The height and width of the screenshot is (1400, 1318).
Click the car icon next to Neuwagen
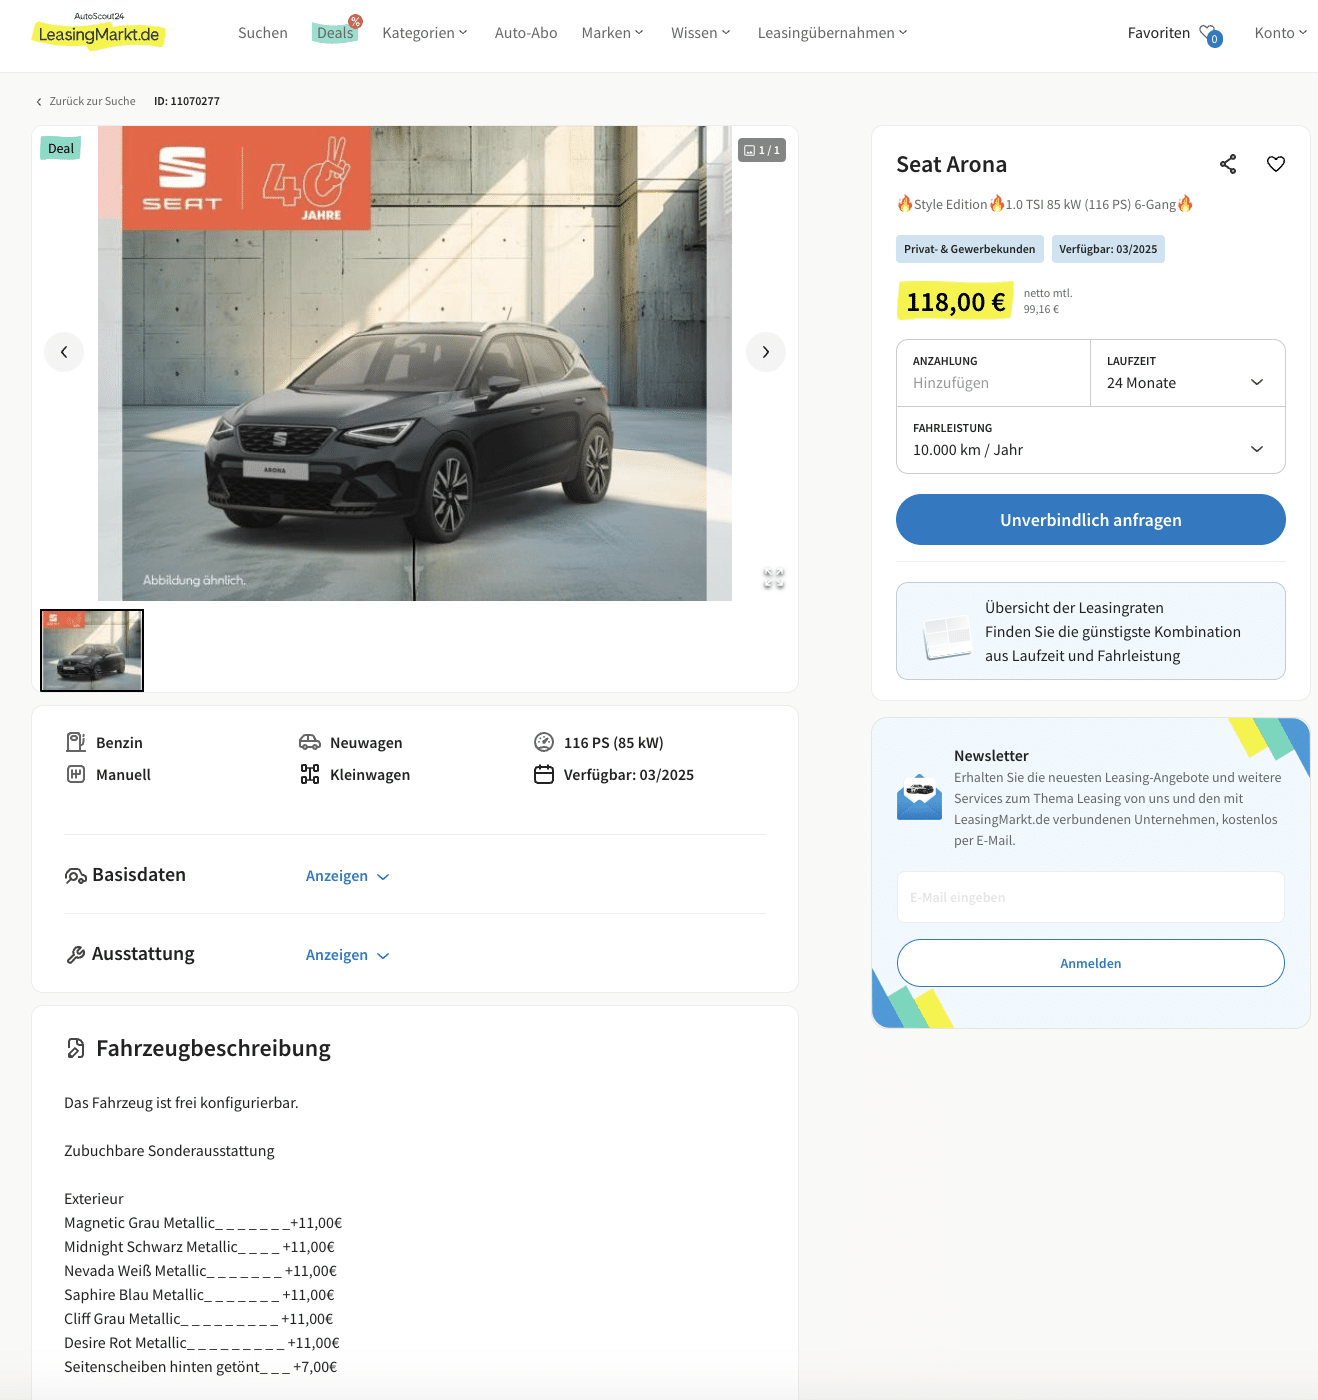click(310, 742)
